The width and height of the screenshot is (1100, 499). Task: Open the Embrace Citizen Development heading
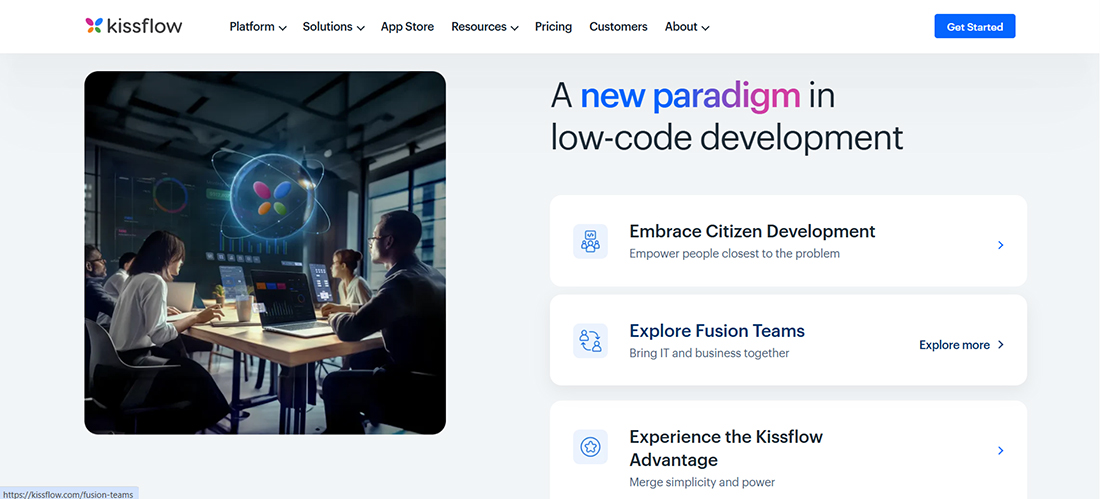click(752, 231)
